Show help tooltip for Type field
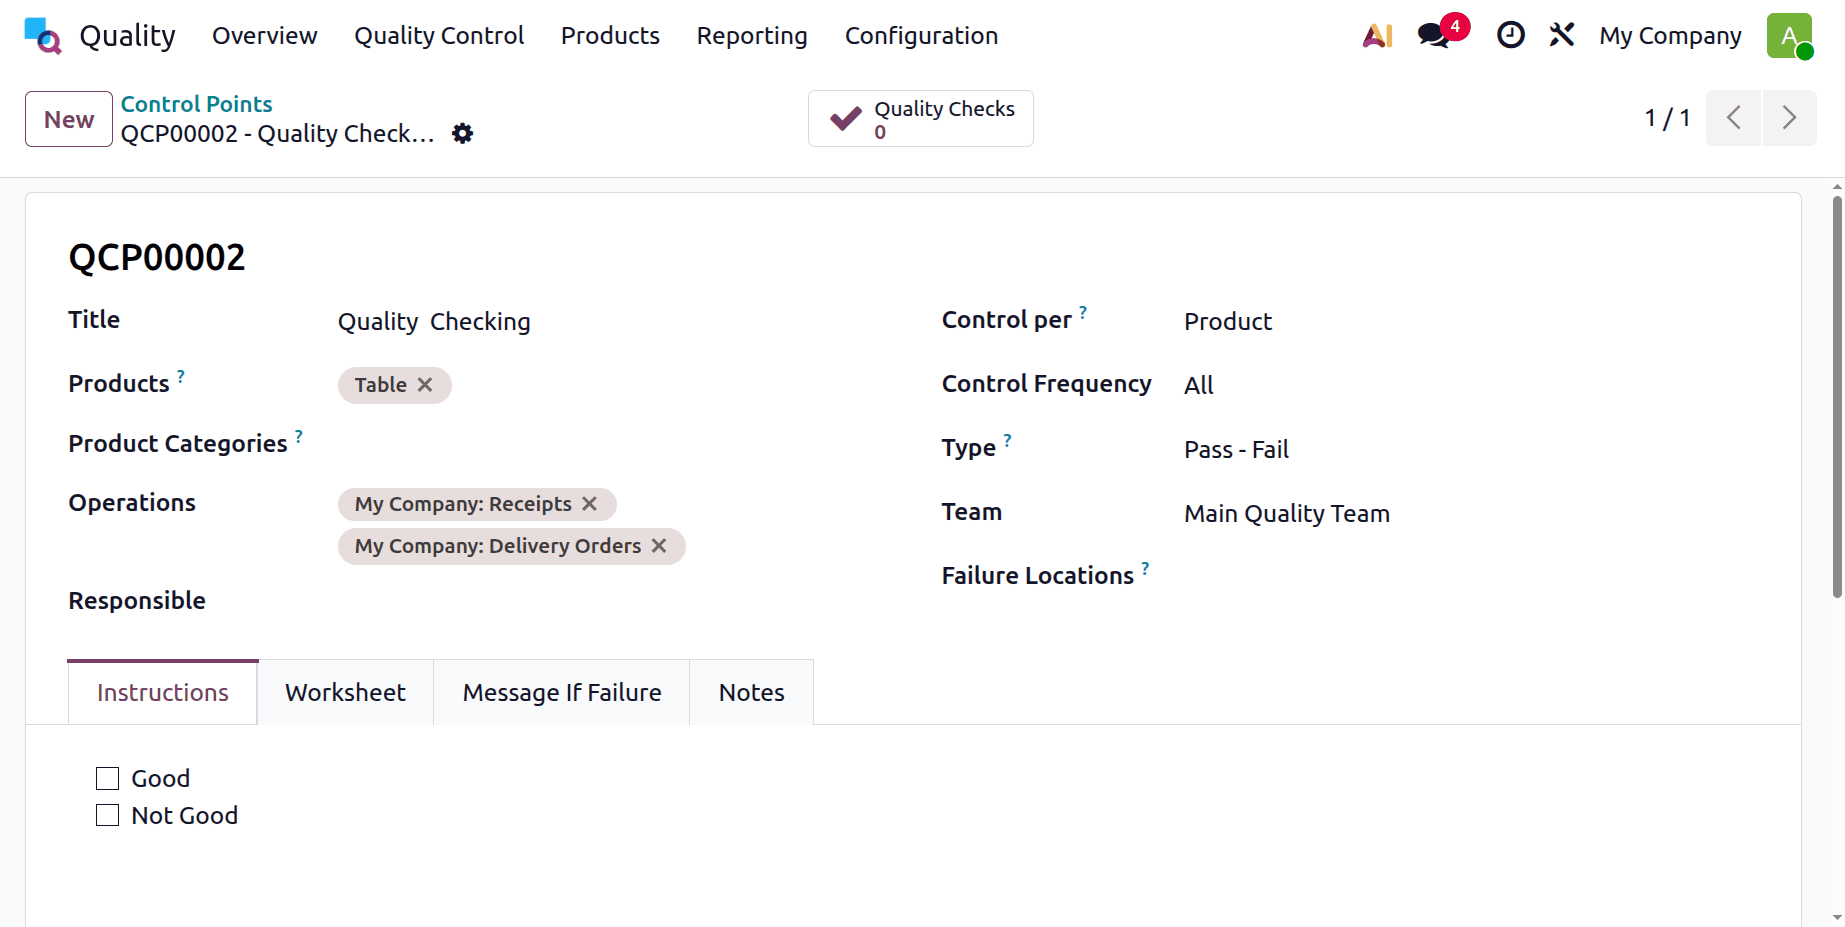This screenshot has height=927, width=1845. (1008, 440)
